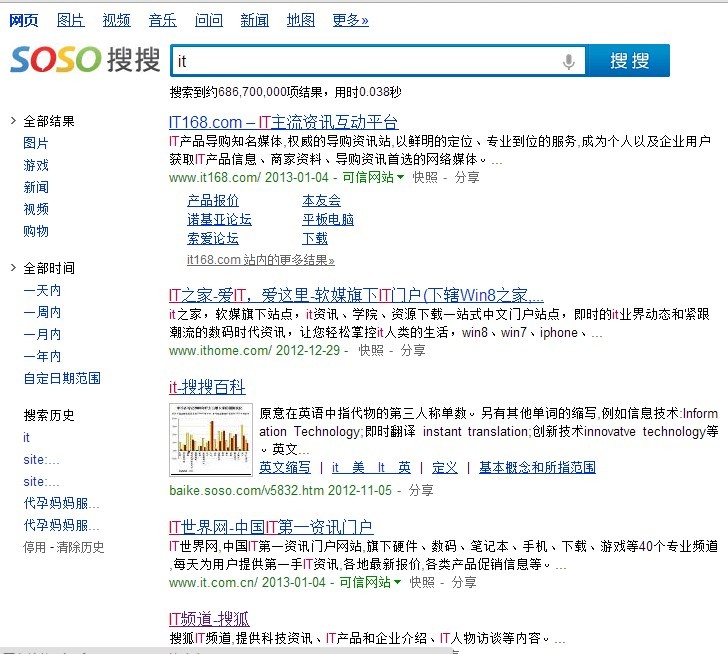
Task: Filter results by 一周内
Action: [42, 312]
